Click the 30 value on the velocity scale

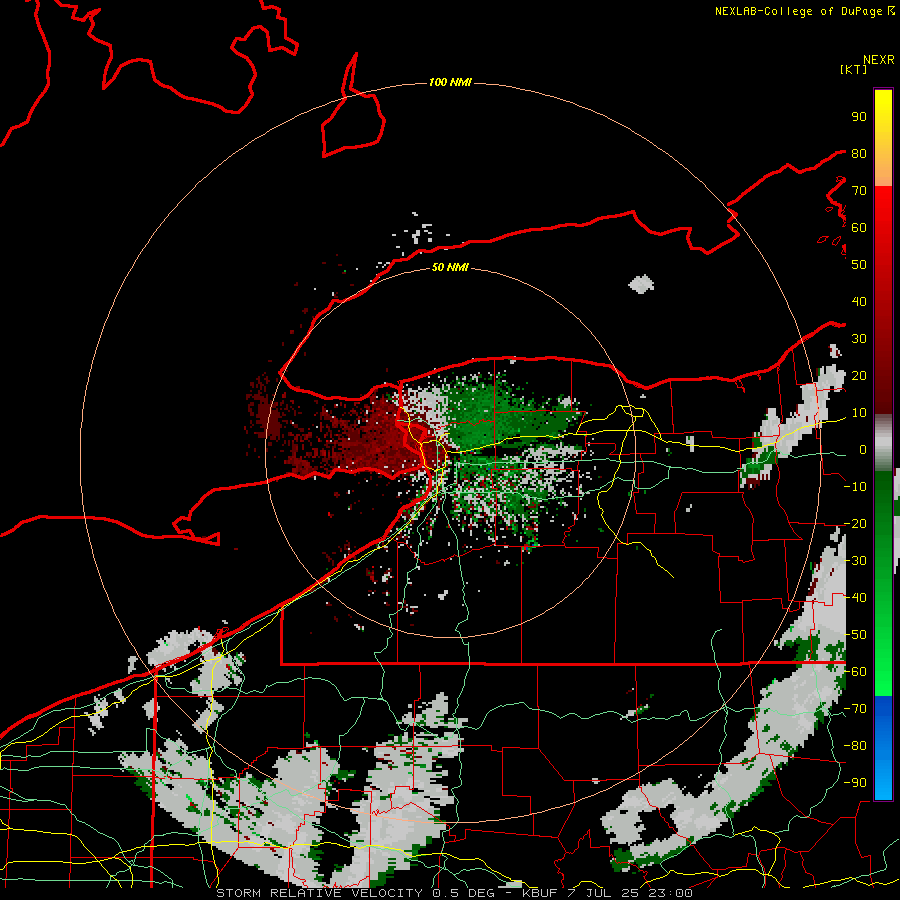(859, 339)
